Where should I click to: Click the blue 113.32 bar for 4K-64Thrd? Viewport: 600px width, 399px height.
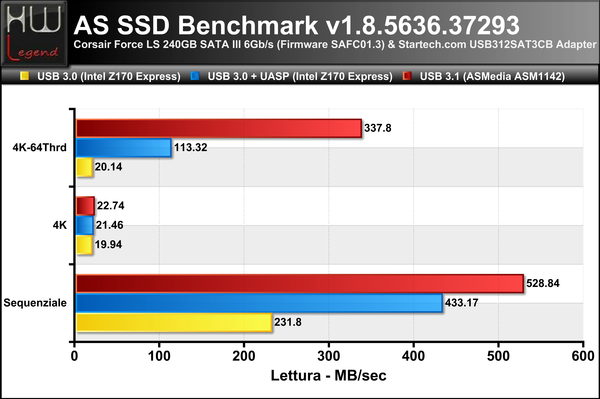click(124, 148)
